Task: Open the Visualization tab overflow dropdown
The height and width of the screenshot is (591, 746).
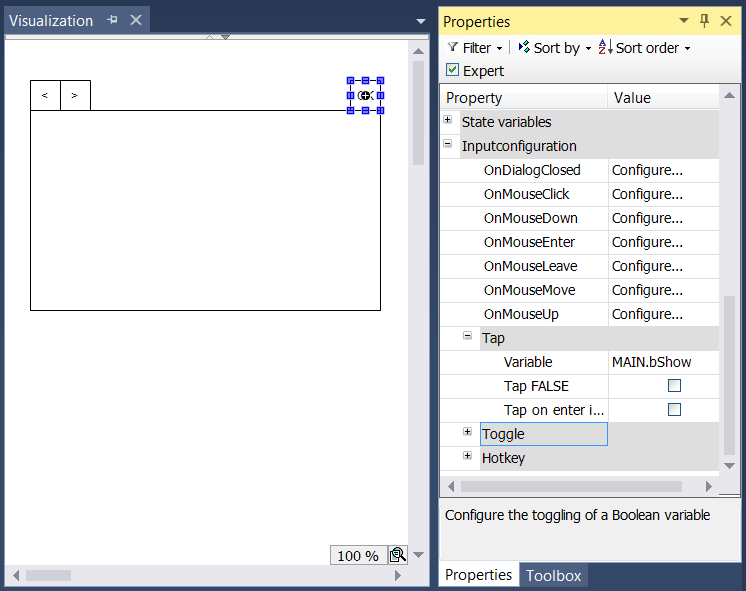Action: (421, 21)
